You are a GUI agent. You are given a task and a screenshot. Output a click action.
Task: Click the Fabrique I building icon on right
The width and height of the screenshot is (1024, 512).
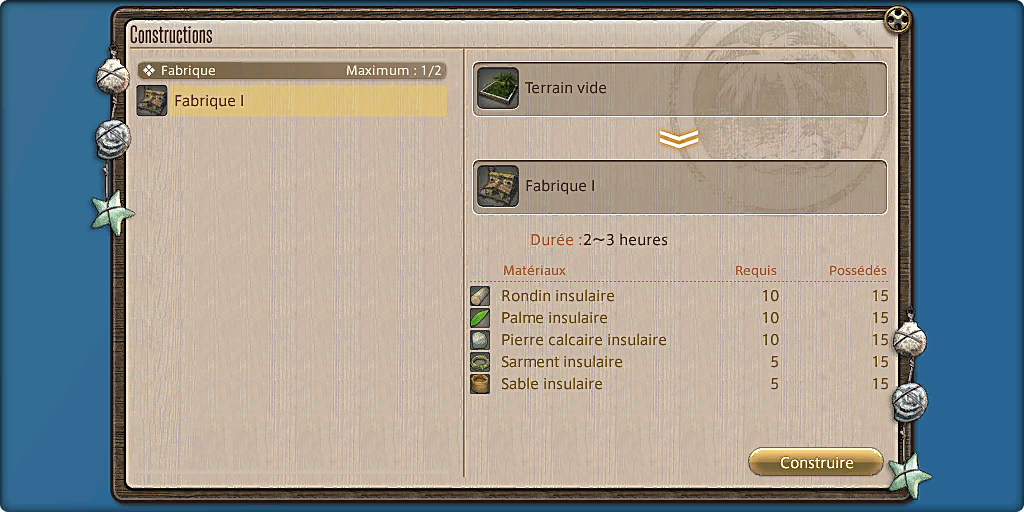pos(498,186)
